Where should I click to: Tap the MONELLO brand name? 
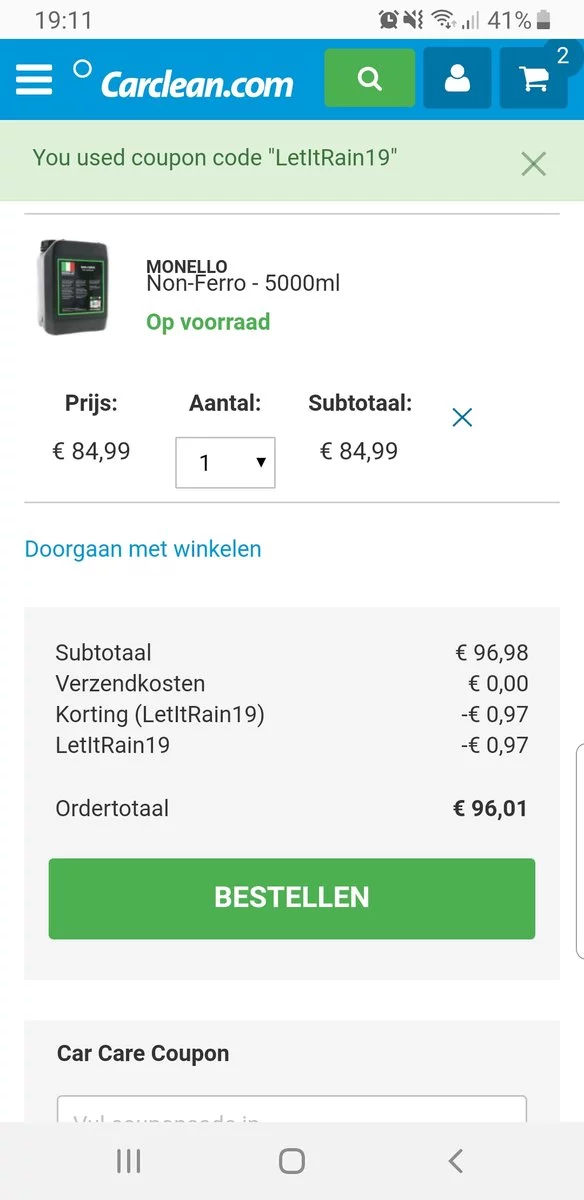(187, 266)
